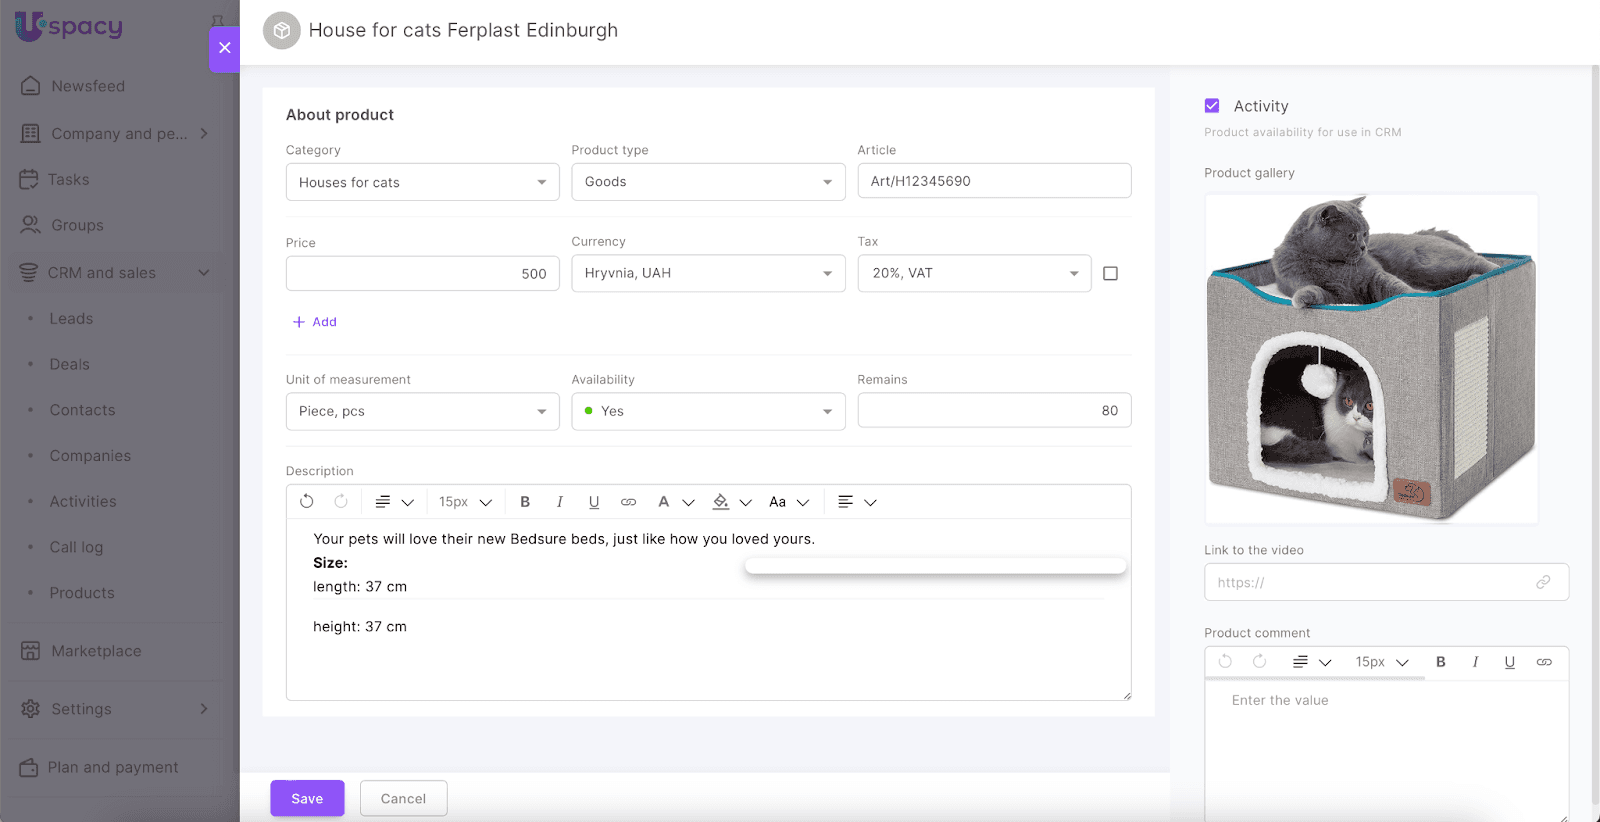Close the product panel with X
The width and height of the screenshot is (1600, 822).
(224, 48)
